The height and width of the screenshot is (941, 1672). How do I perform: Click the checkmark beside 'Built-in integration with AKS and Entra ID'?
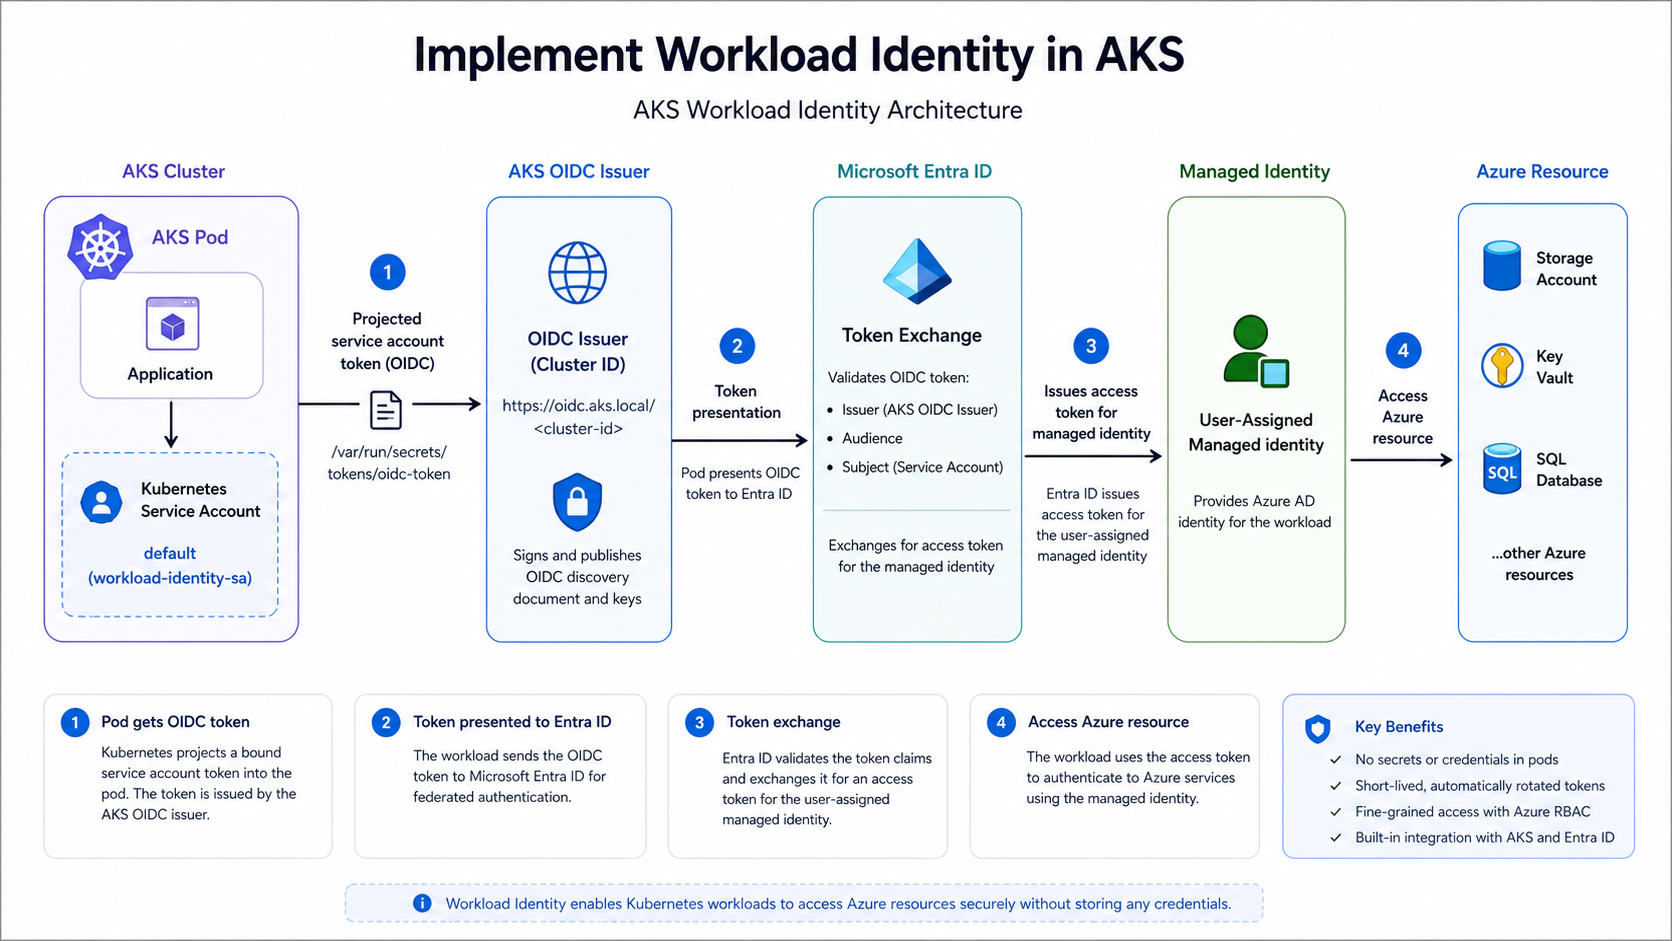1335,837
